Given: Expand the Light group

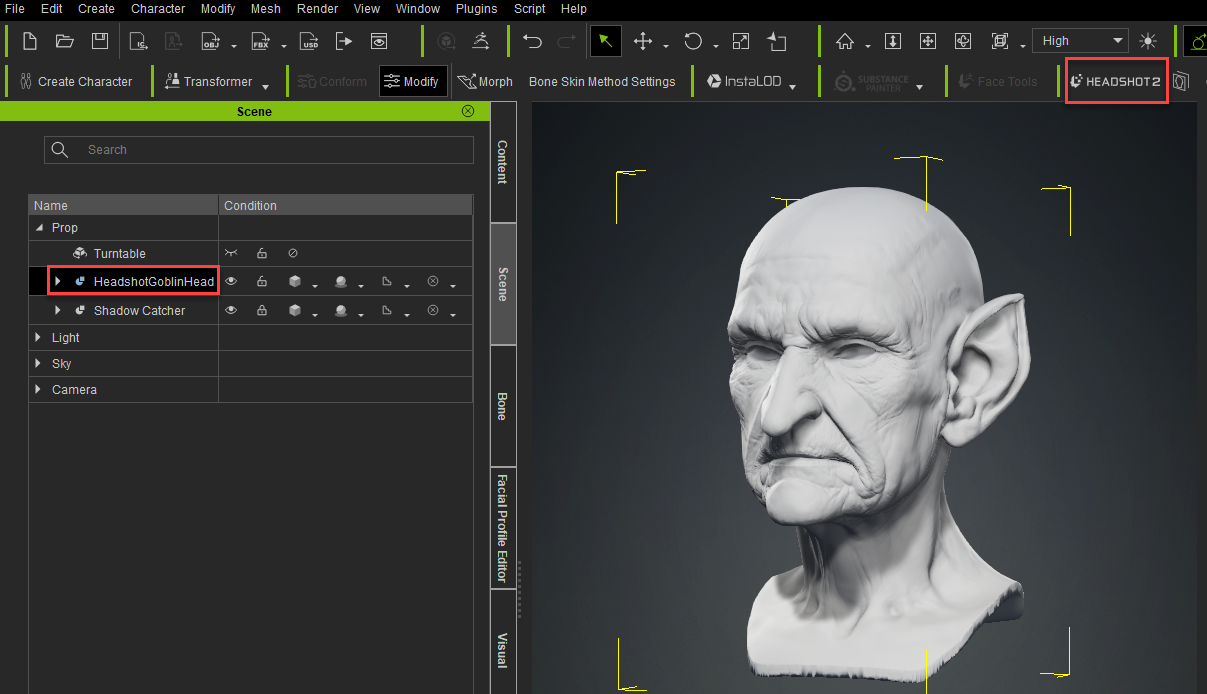Looking at the screenshot, I should click(38, 337).
